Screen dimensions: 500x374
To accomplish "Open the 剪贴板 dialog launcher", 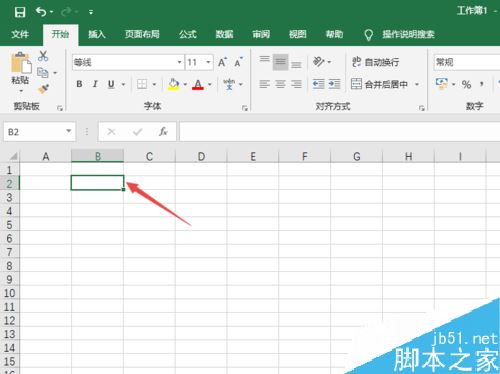I will pos(60,108).
